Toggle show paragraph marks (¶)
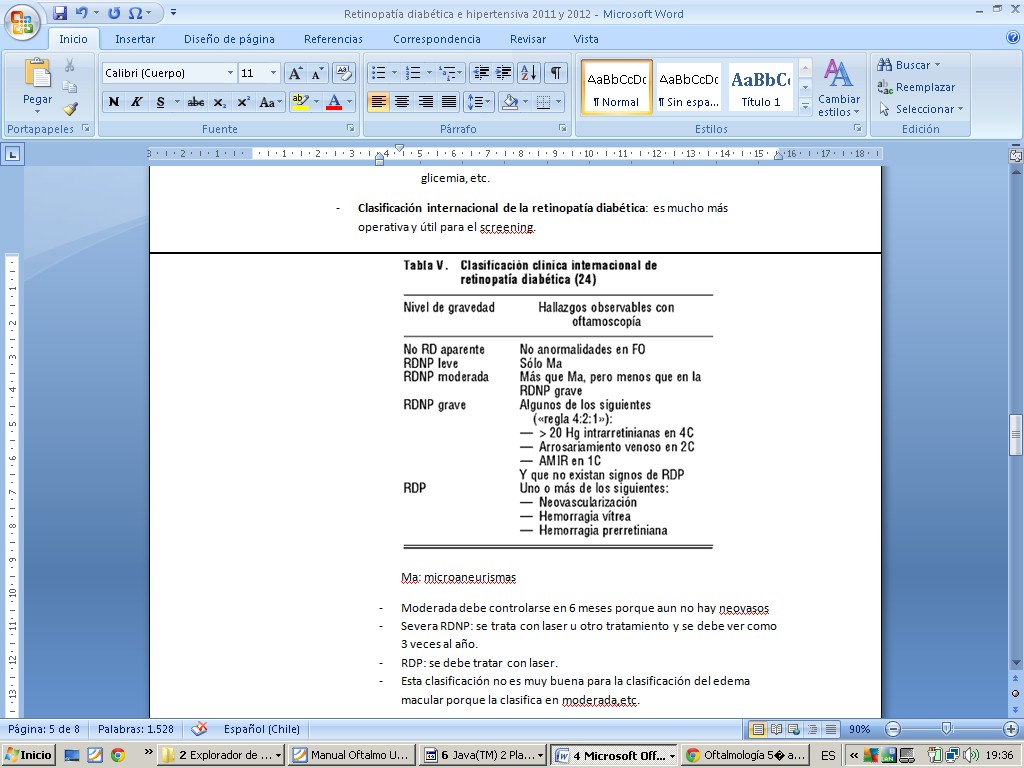The image size is (1024, 768). 555,73
